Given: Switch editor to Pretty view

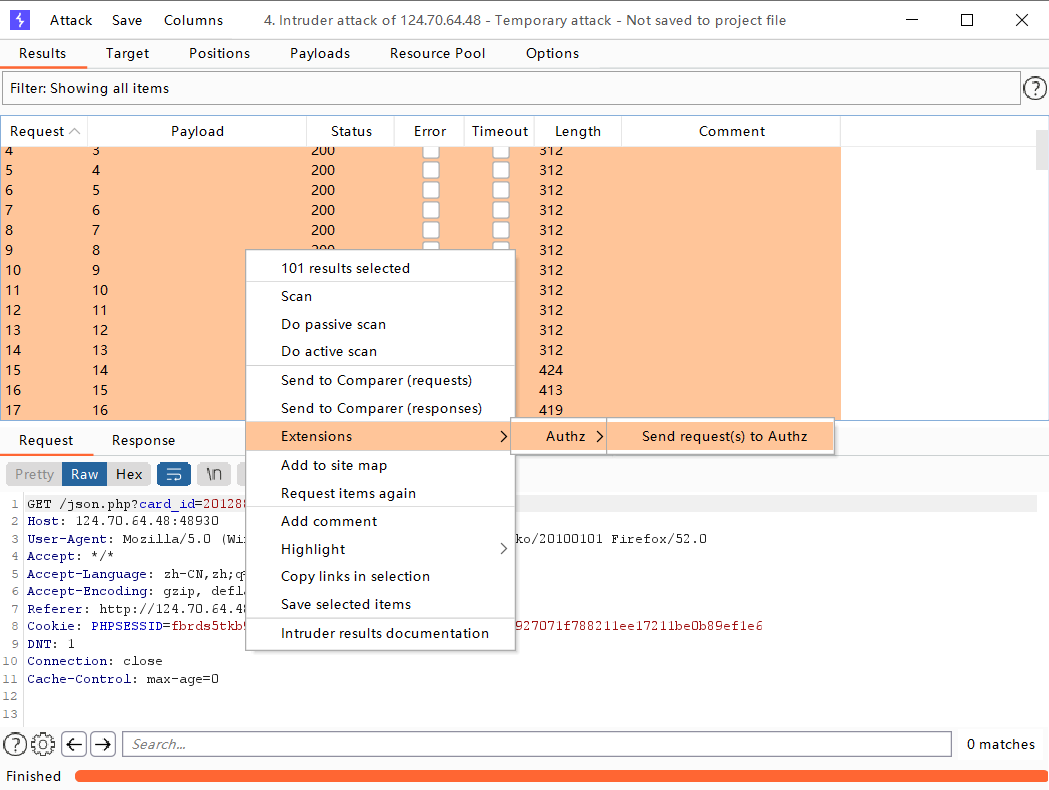Looking at the screenshot, I should [34, 474].
